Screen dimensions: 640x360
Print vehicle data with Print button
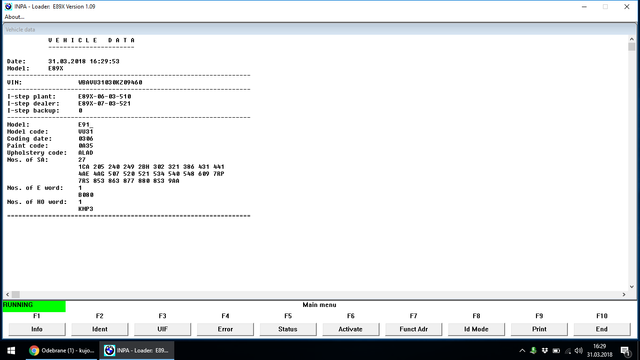pyautogui.click(x=539, y=329)
